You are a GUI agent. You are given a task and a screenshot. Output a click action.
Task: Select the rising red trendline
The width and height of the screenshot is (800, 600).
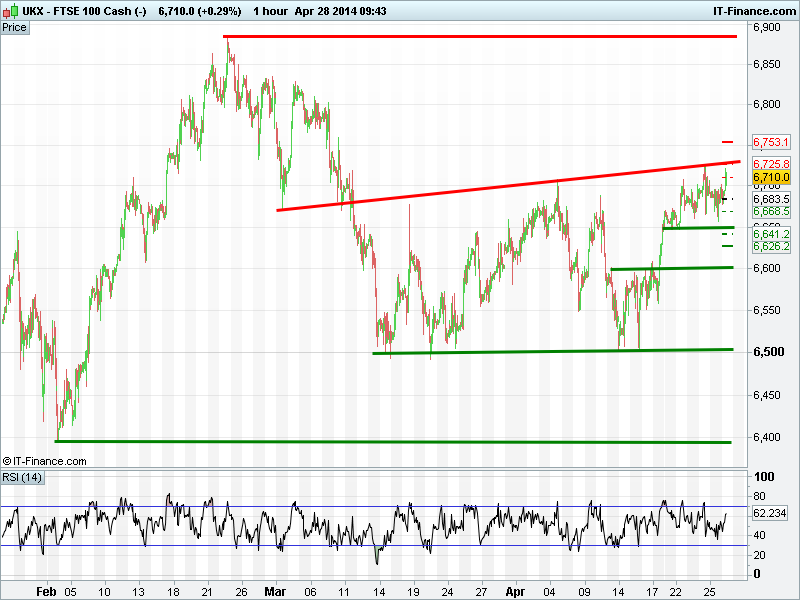click(x=508, y=186)
